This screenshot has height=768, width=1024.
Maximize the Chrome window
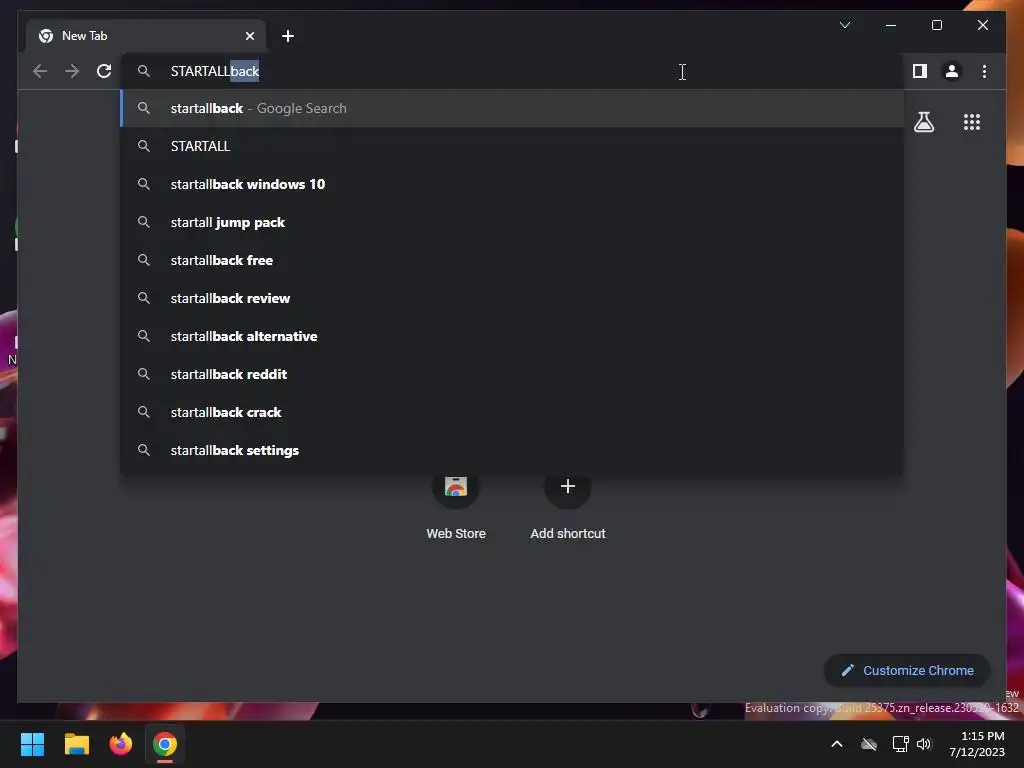pos(936,25)
